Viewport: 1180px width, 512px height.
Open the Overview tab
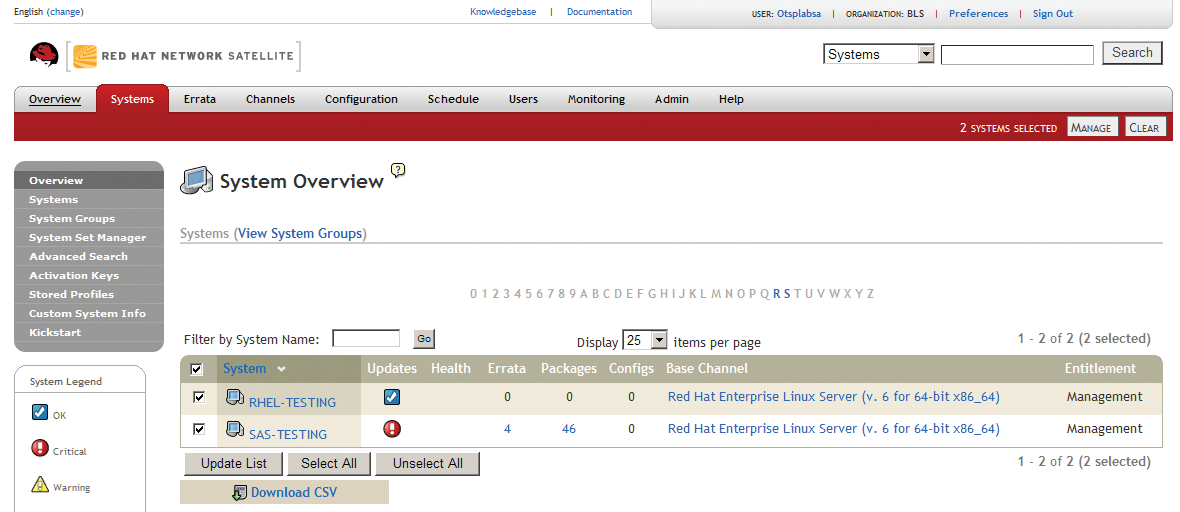55,99
